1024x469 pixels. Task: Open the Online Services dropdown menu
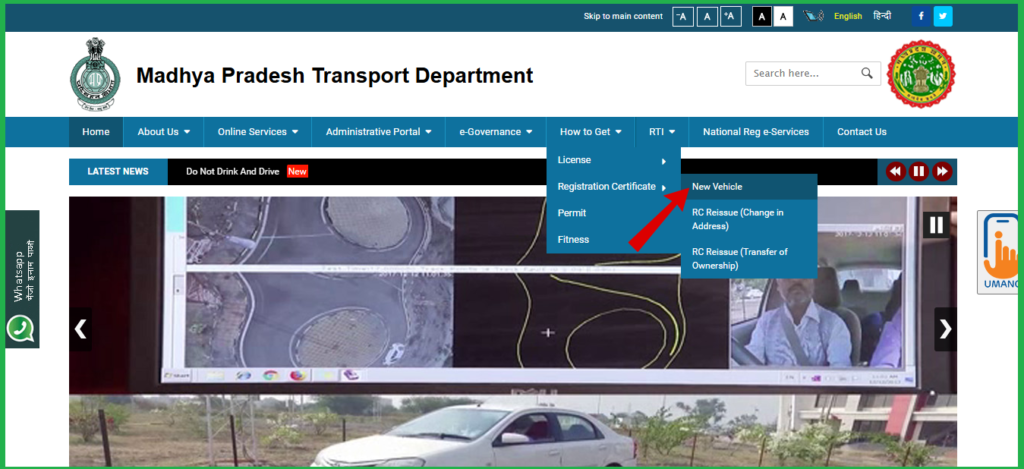click(x=257, y=132)
